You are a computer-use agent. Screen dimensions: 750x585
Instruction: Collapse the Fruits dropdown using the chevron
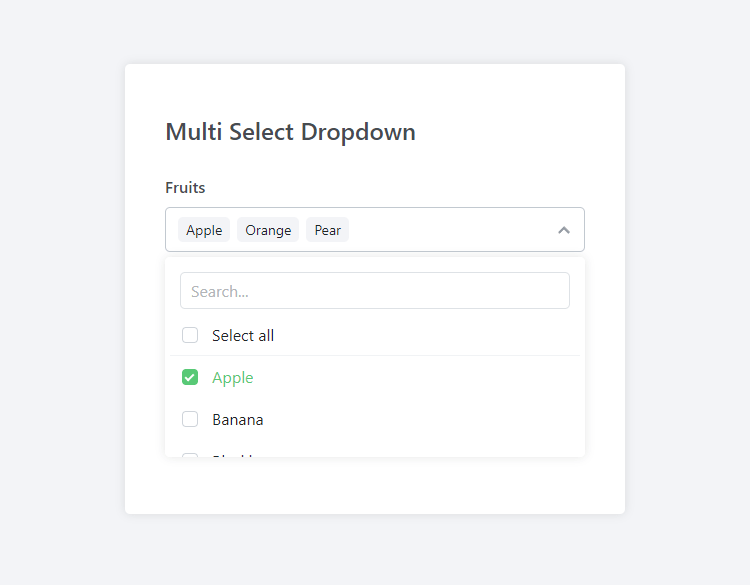point(564,230)
